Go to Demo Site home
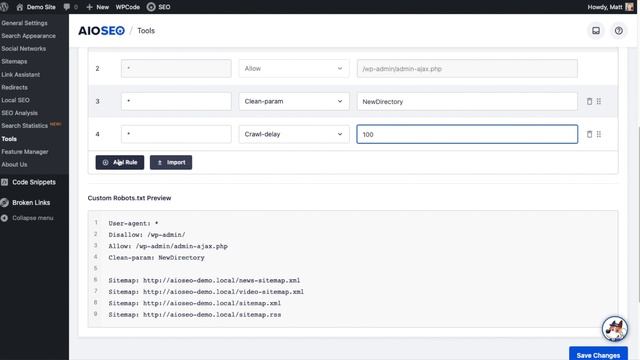This screenshot has height=360, width=640. (x=36, y=7)
